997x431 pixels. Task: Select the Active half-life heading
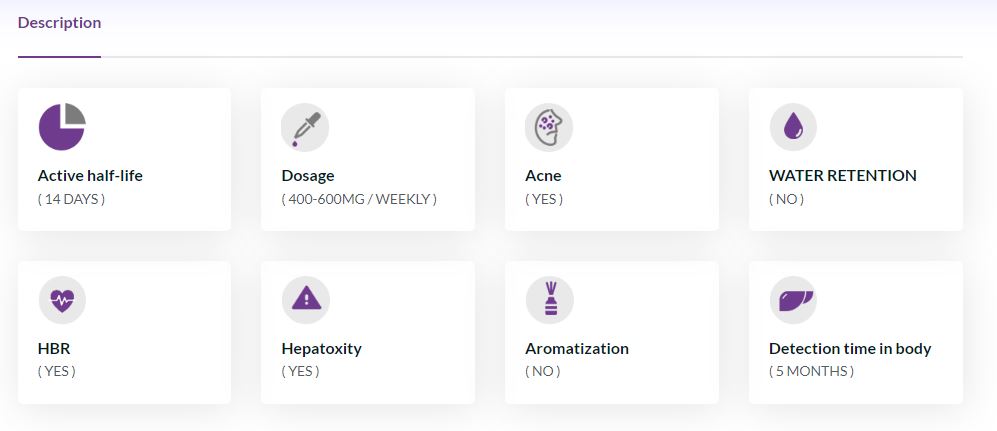(x=90, y=175)
